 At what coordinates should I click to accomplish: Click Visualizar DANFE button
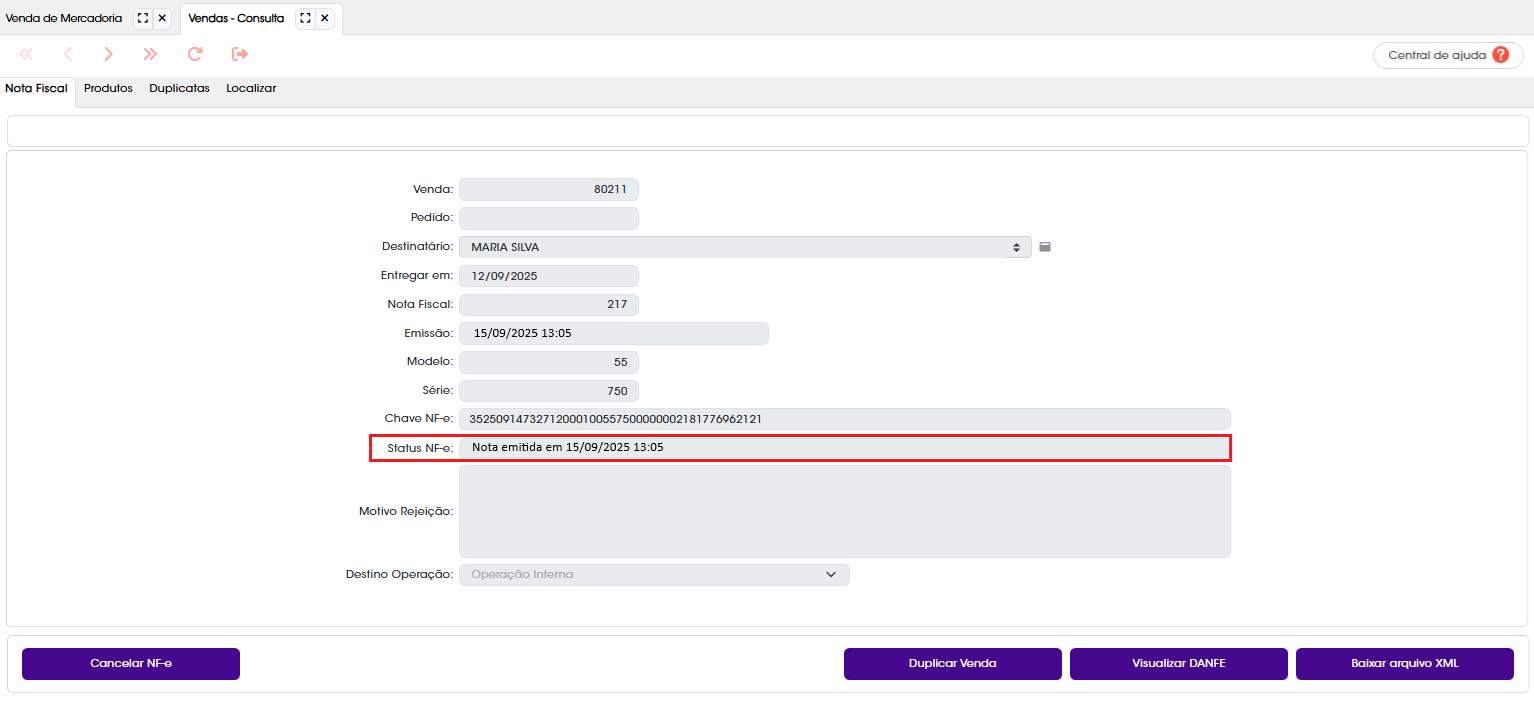point(1179,664)
